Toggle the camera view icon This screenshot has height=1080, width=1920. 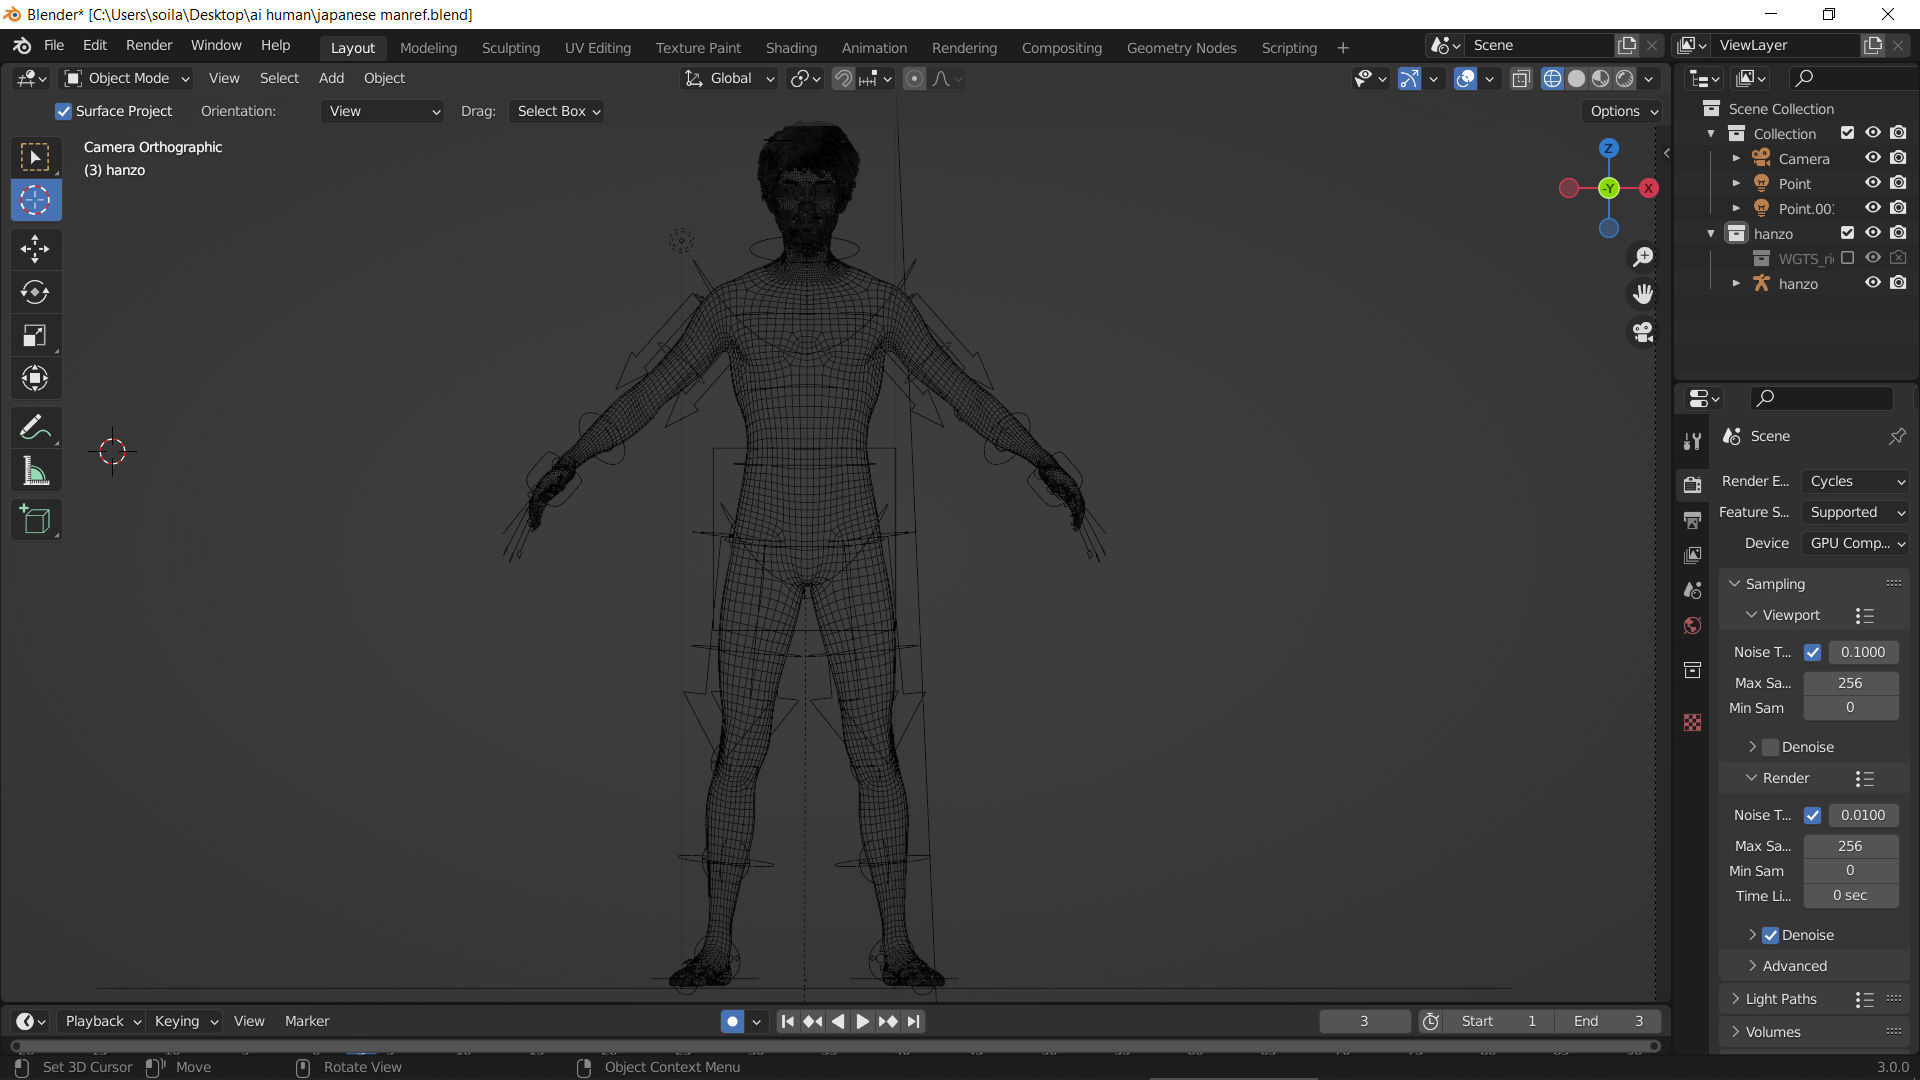pyautogui.click(x=1642, y=331)
